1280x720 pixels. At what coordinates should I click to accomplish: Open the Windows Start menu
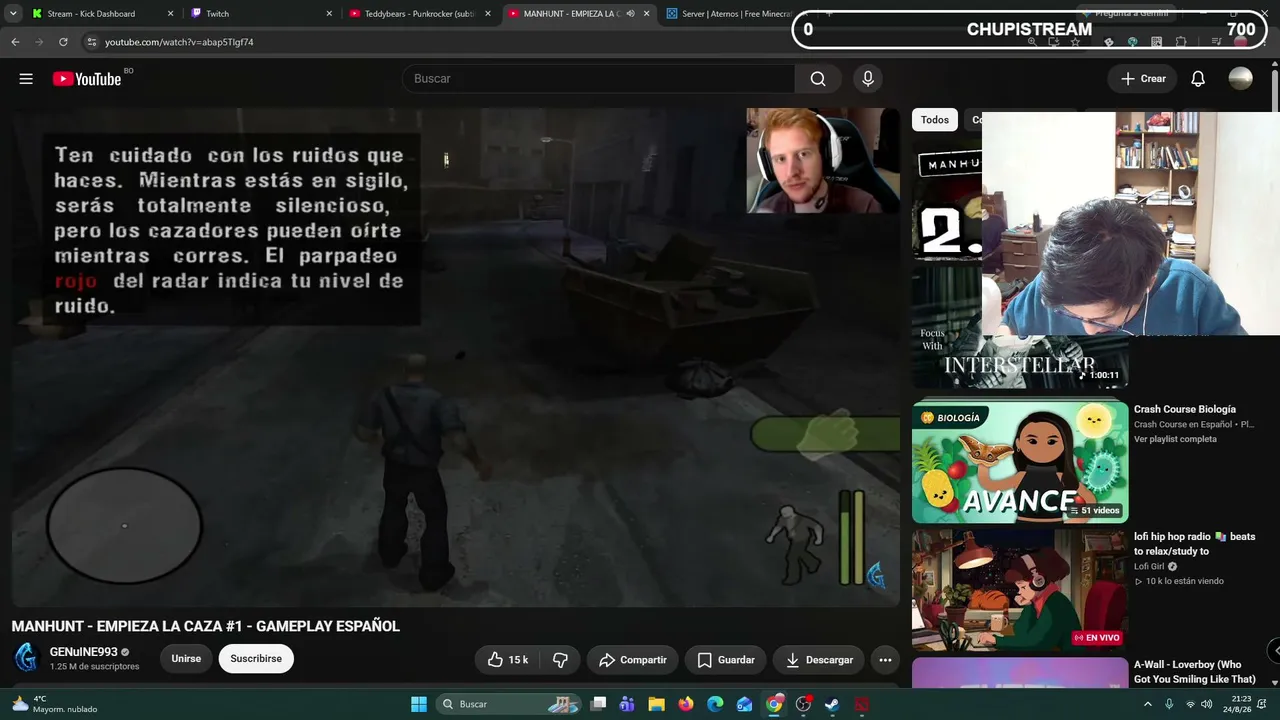pyautogui.click(x=419, y=704)
